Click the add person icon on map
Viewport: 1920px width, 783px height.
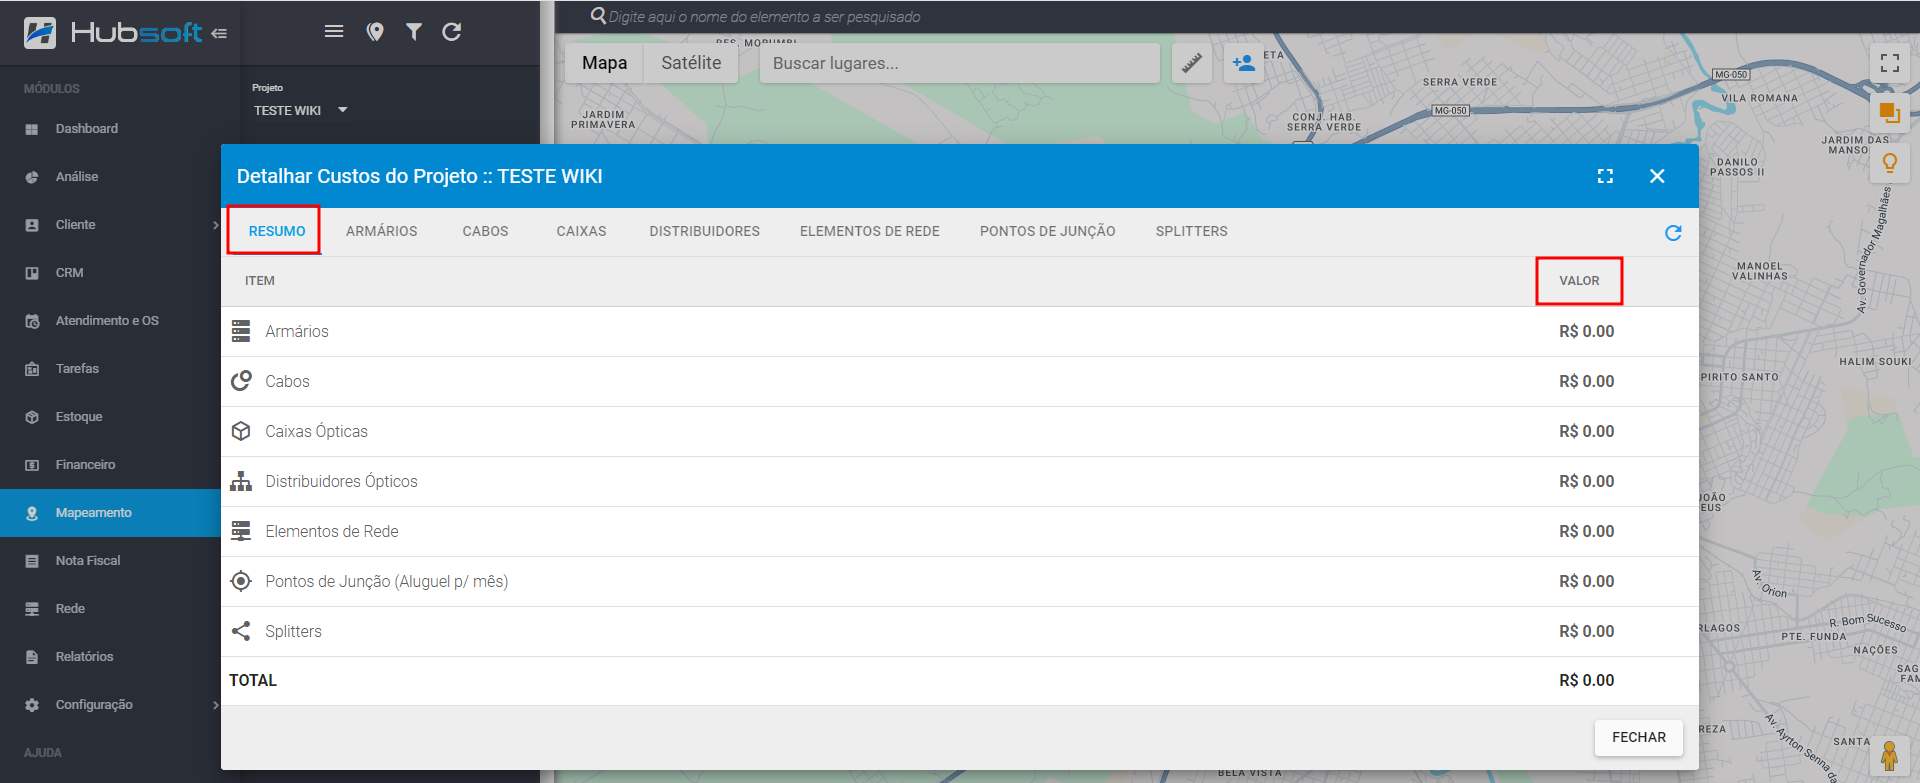click(1244, 63)
